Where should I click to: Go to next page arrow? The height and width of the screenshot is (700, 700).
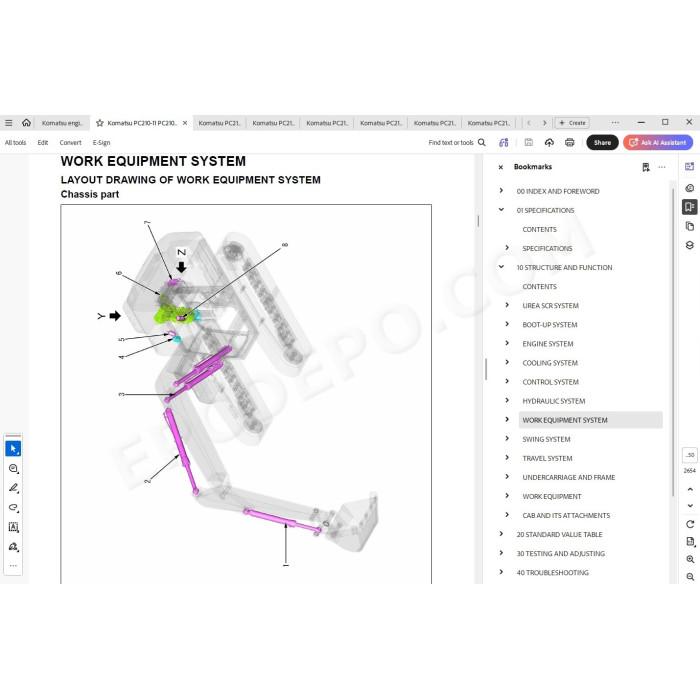point(690,506)
